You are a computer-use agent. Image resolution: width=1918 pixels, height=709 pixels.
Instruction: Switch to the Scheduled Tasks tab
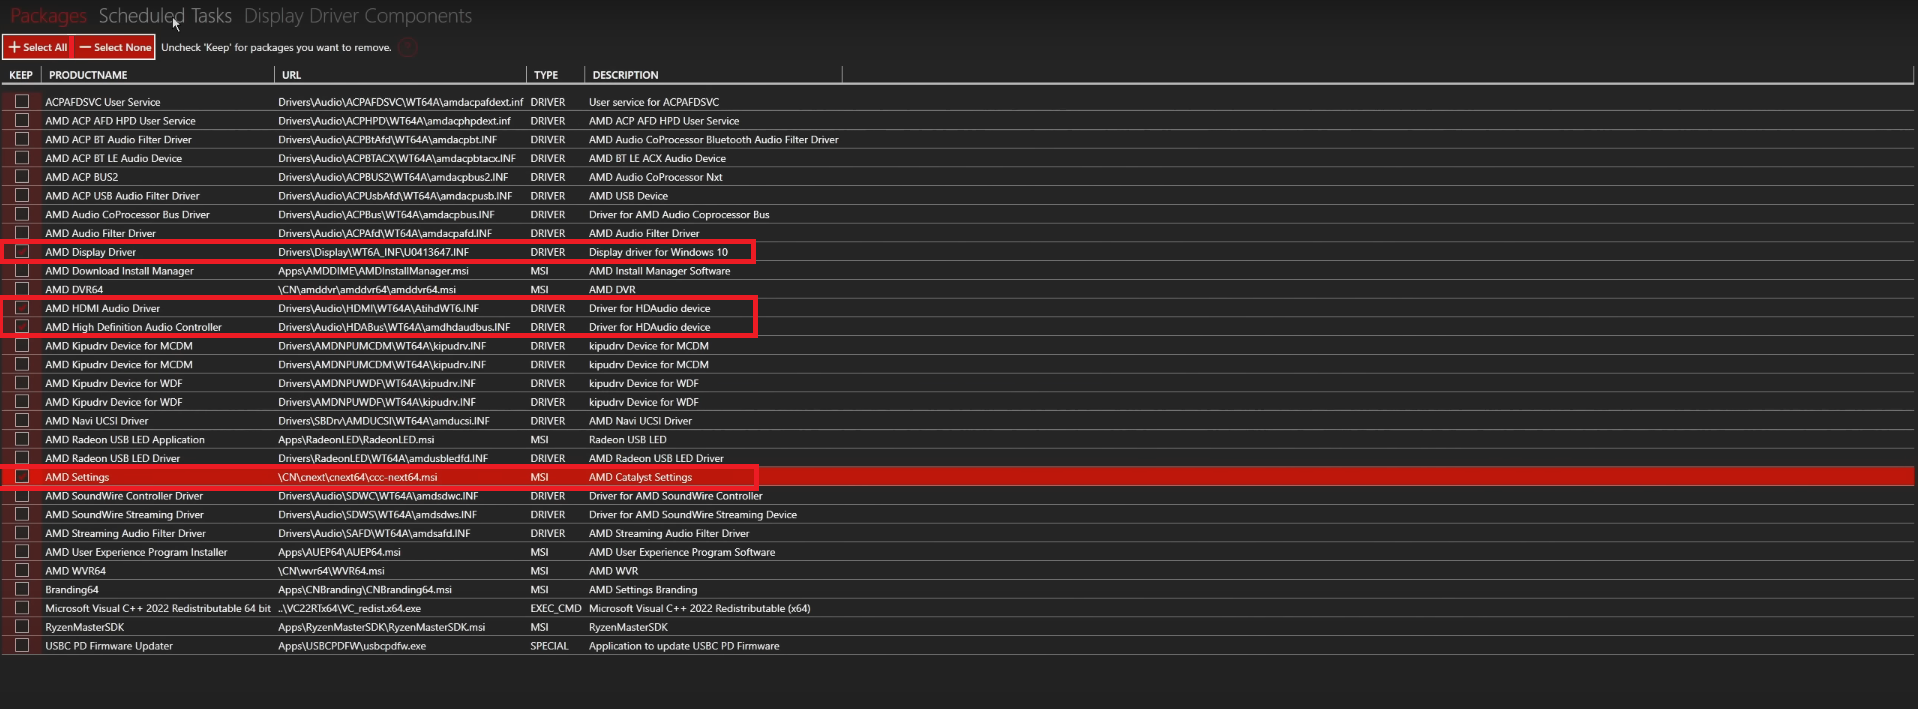pos(165,16)
